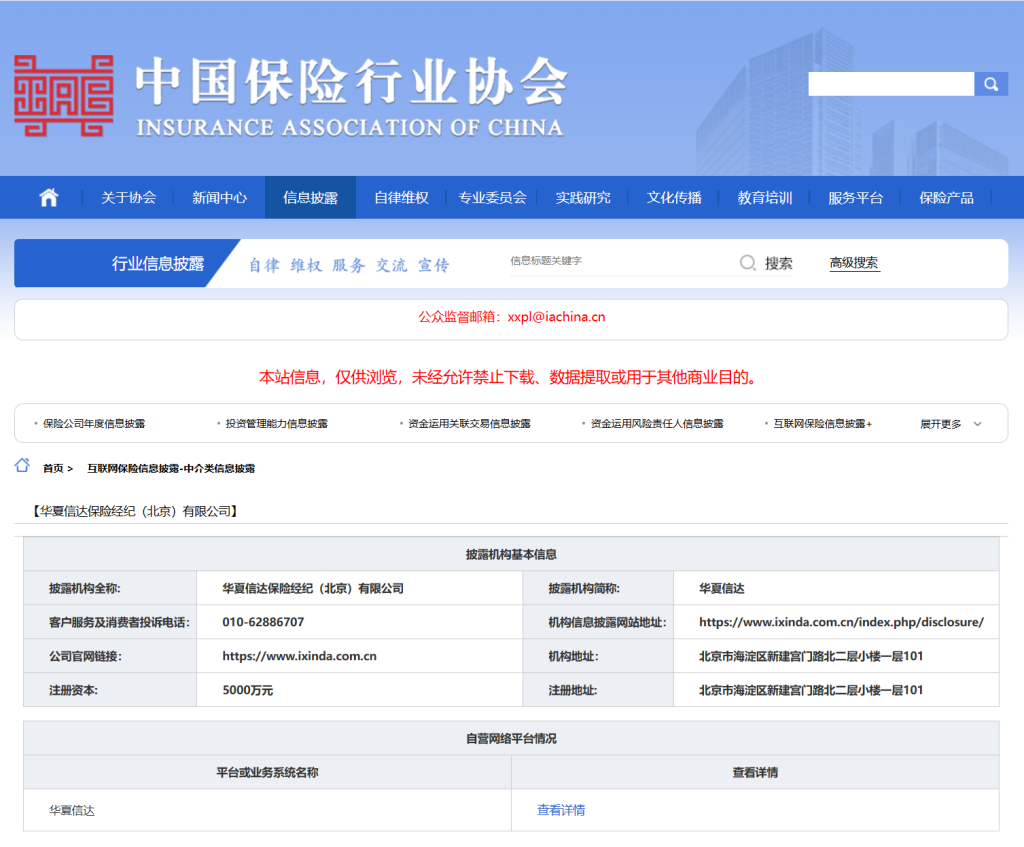Click the 披露机构全称 company name value
Viewport: 1024px width, 847px height.
click(x=313, y=588)
